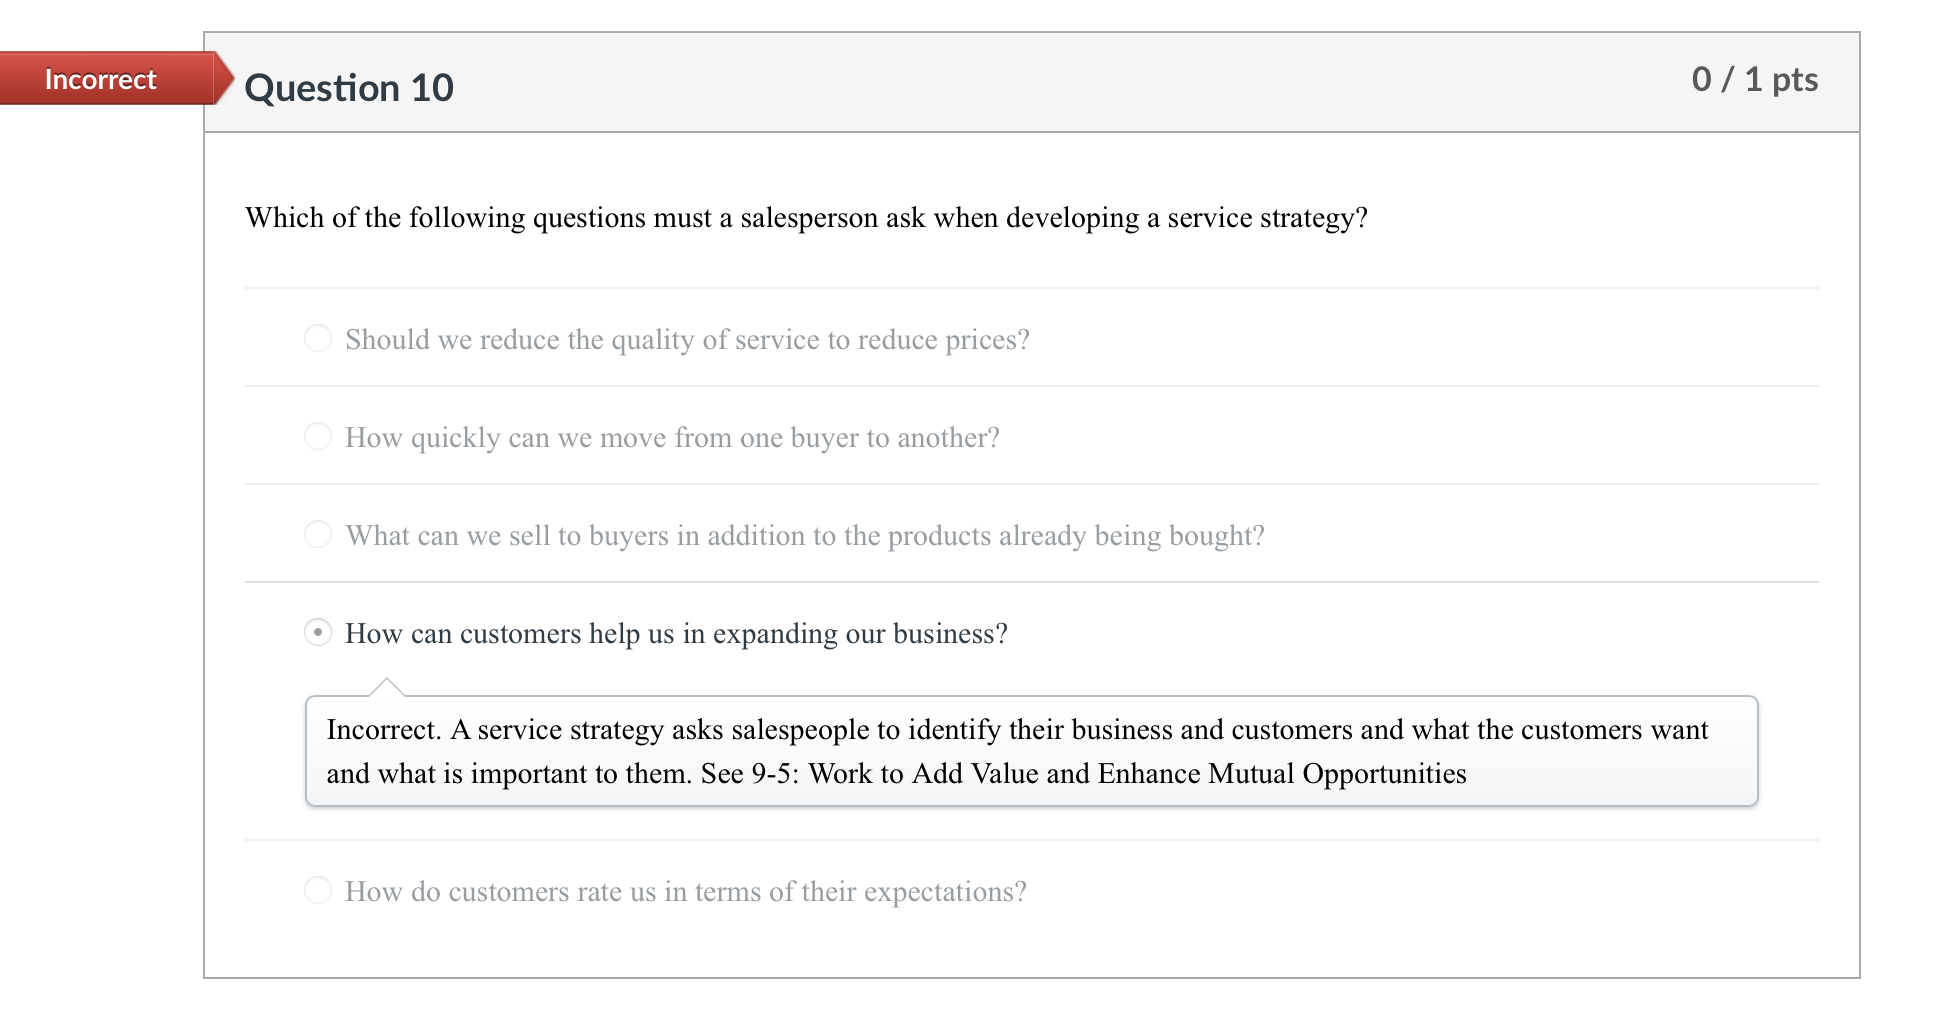Click the red Incorrect banner
The width and height of the screenshot is (1948, 1010).
click(100, 79)
